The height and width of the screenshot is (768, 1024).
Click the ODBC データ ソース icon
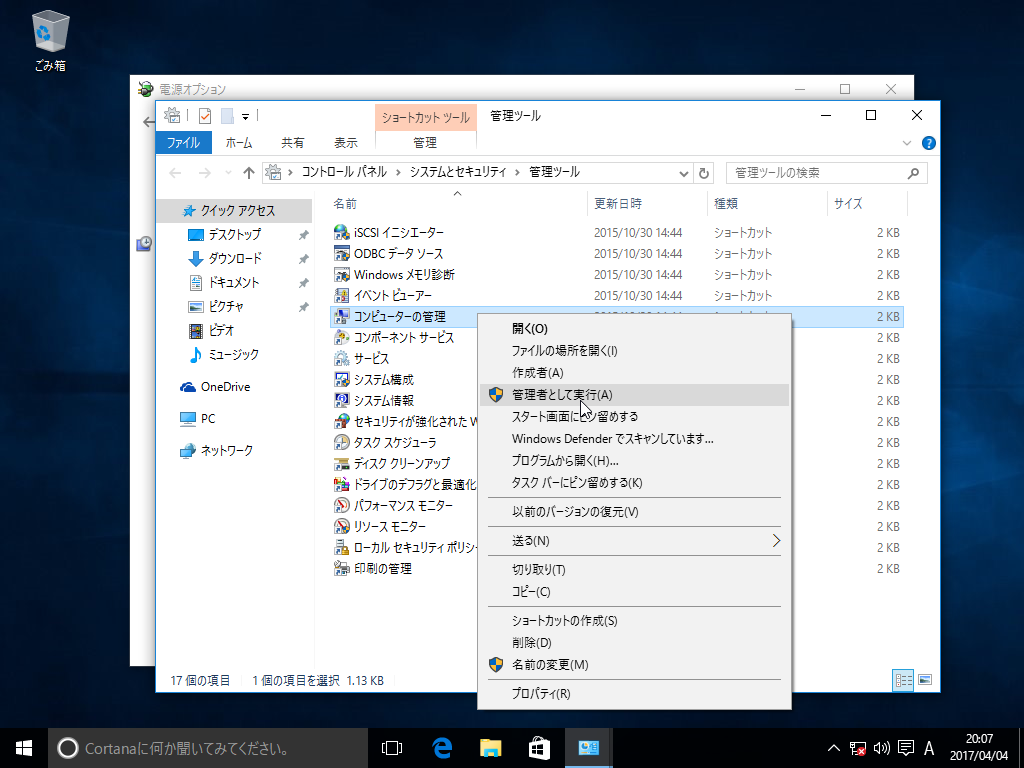[341, 253]
